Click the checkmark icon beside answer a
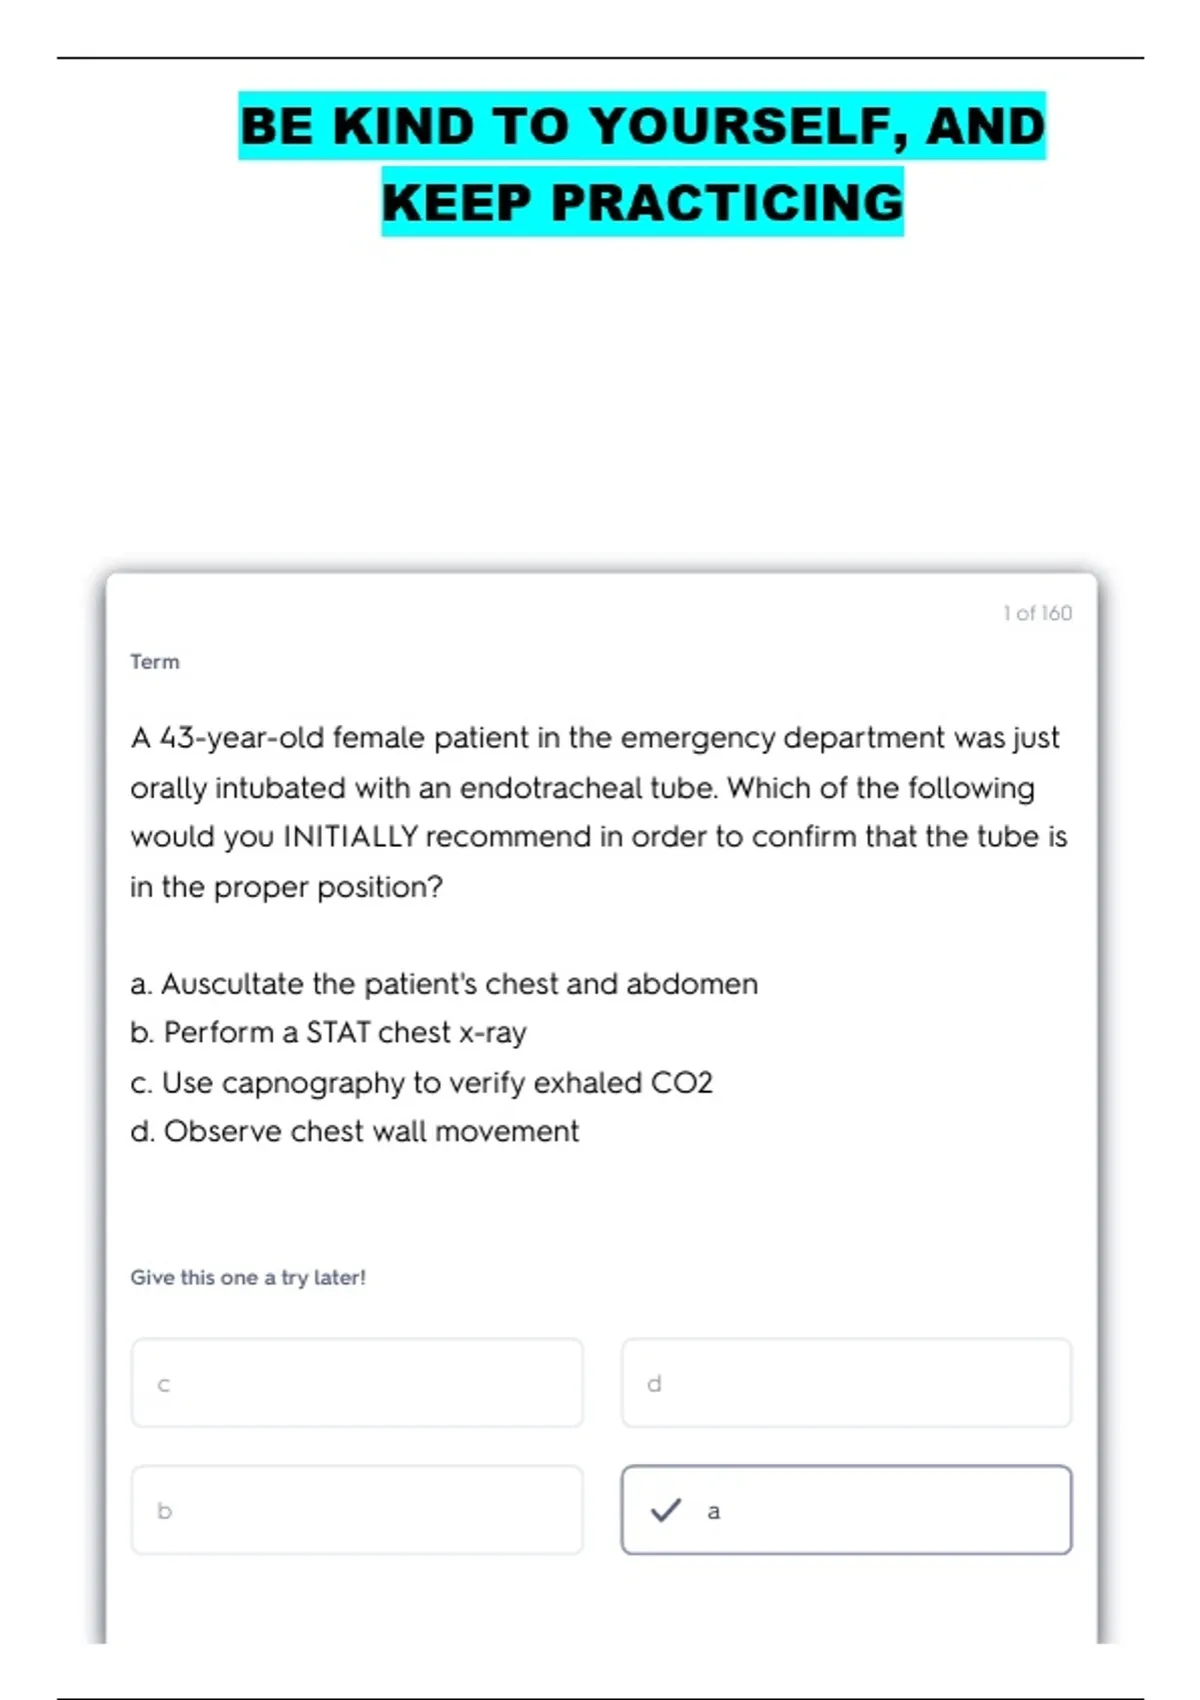This screenshot has height=1700, width=1200. click(666, 1510)
